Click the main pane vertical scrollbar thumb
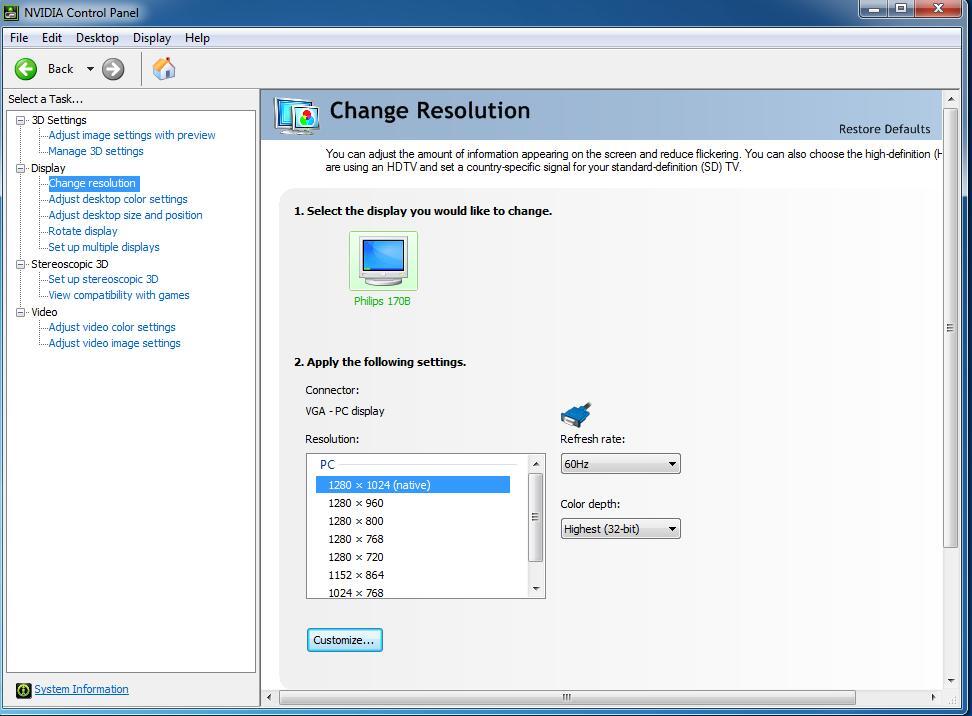 (950, 327)
